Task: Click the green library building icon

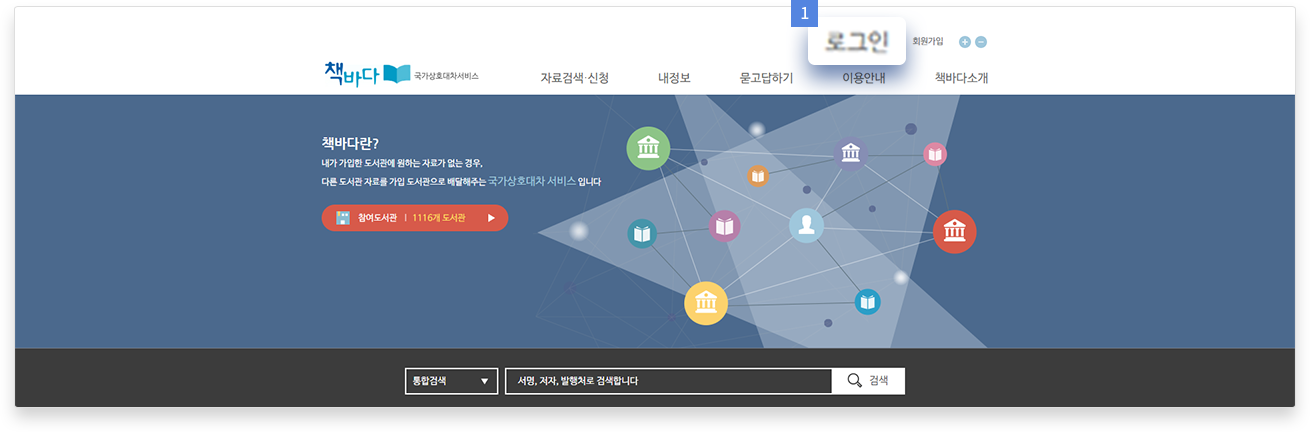Action: (648, 149)
